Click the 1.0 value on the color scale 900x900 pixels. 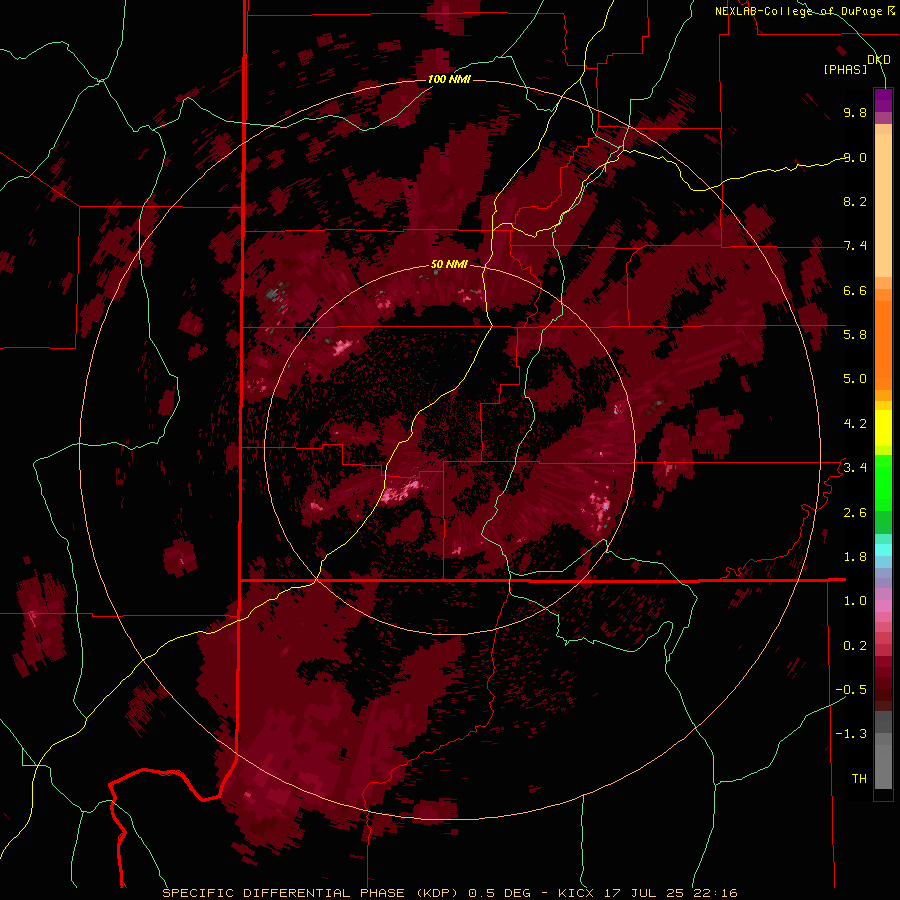click(855, 601)
